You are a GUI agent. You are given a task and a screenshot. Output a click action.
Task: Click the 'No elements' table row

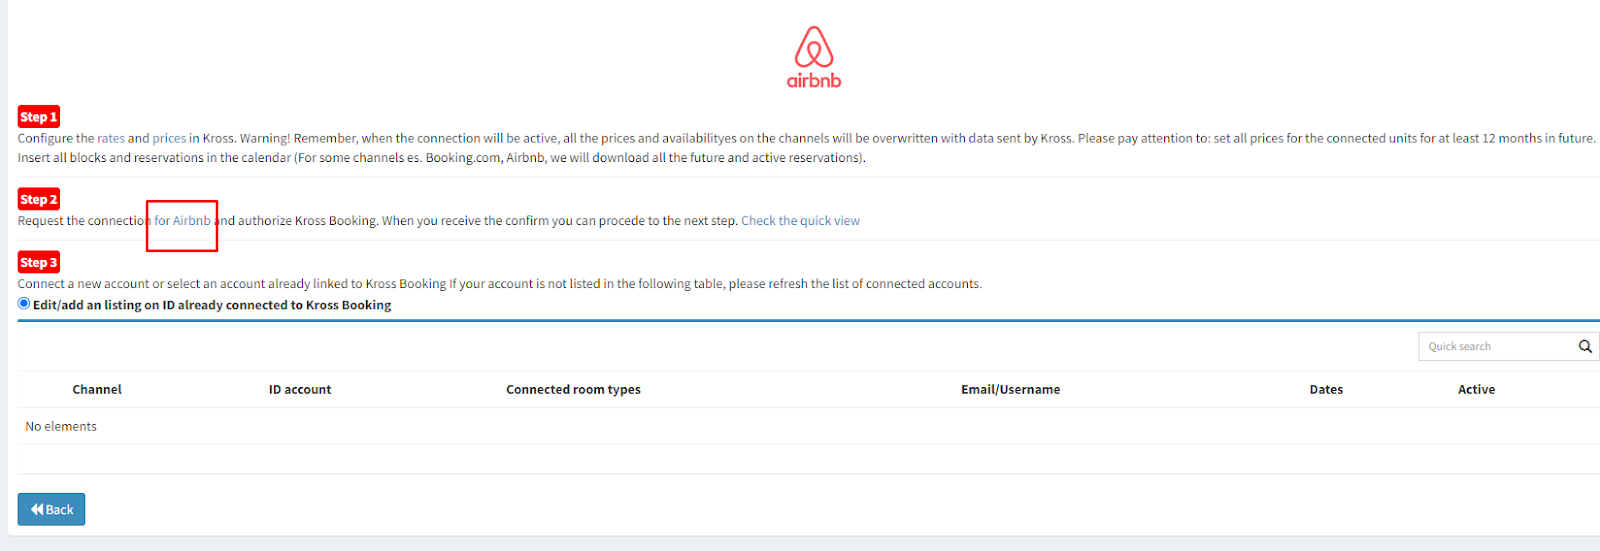tap(61, 427)
